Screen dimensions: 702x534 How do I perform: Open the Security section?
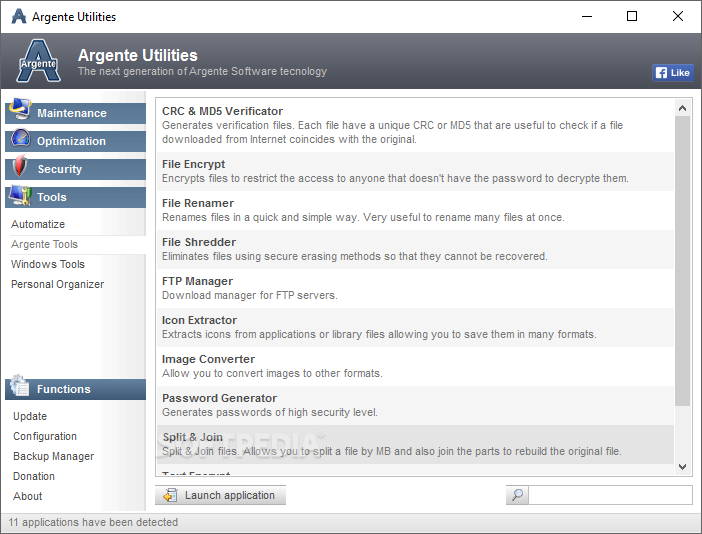[76, 169]
